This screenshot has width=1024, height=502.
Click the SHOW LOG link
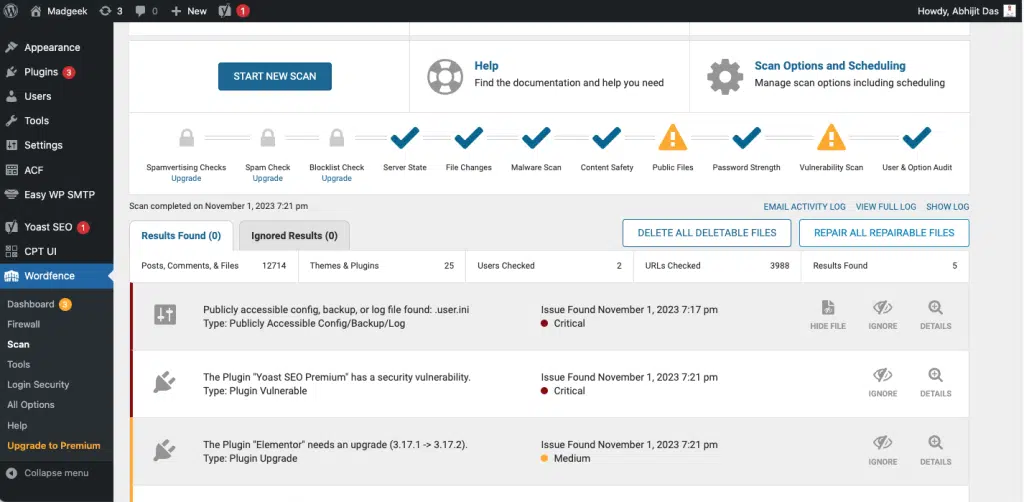(948, 207)
